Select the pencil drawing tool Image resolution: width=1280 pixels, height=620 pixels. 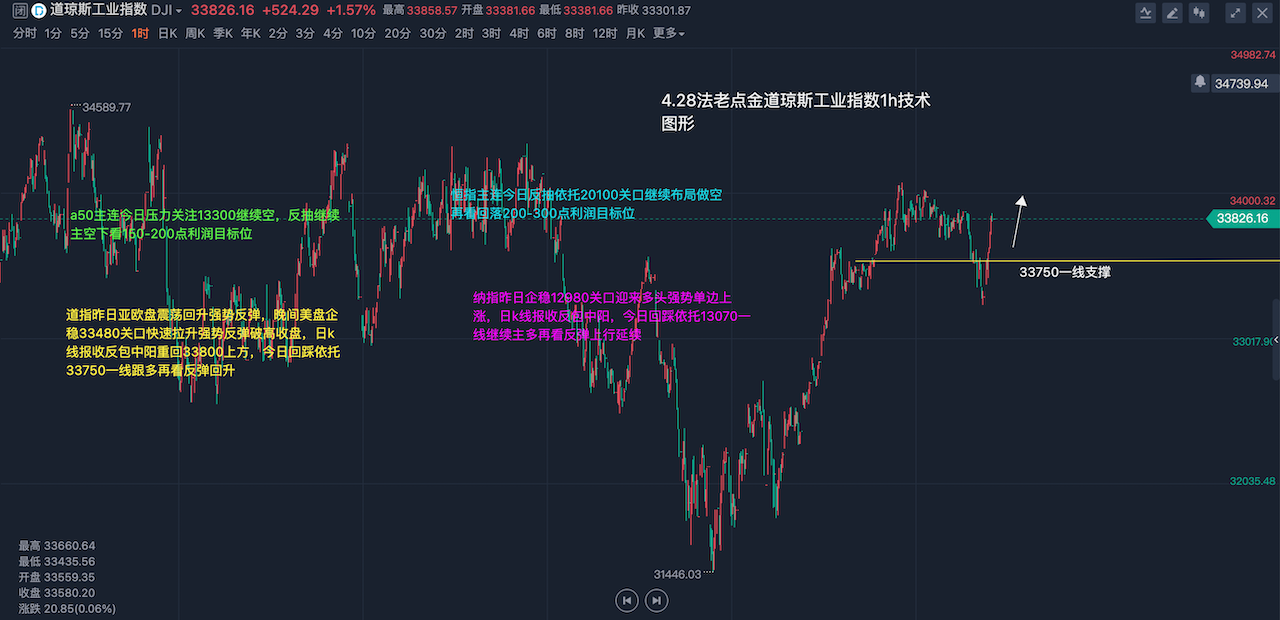pyautogui.click(x=1171, y=13)
